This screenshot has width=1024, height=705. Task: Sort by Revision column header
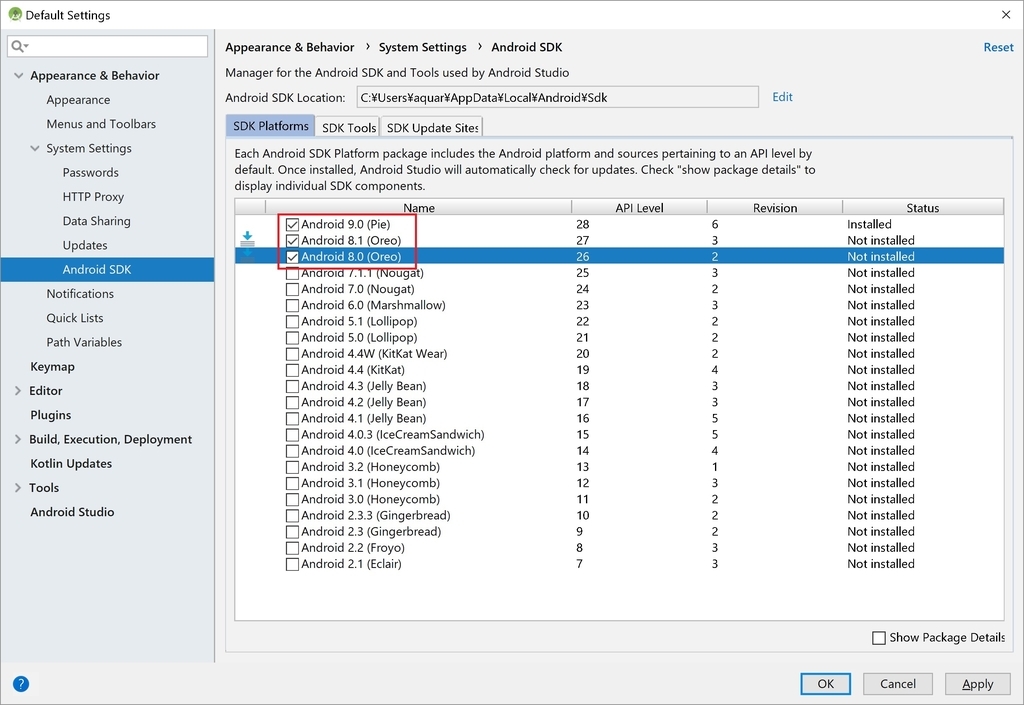[775, 208]
